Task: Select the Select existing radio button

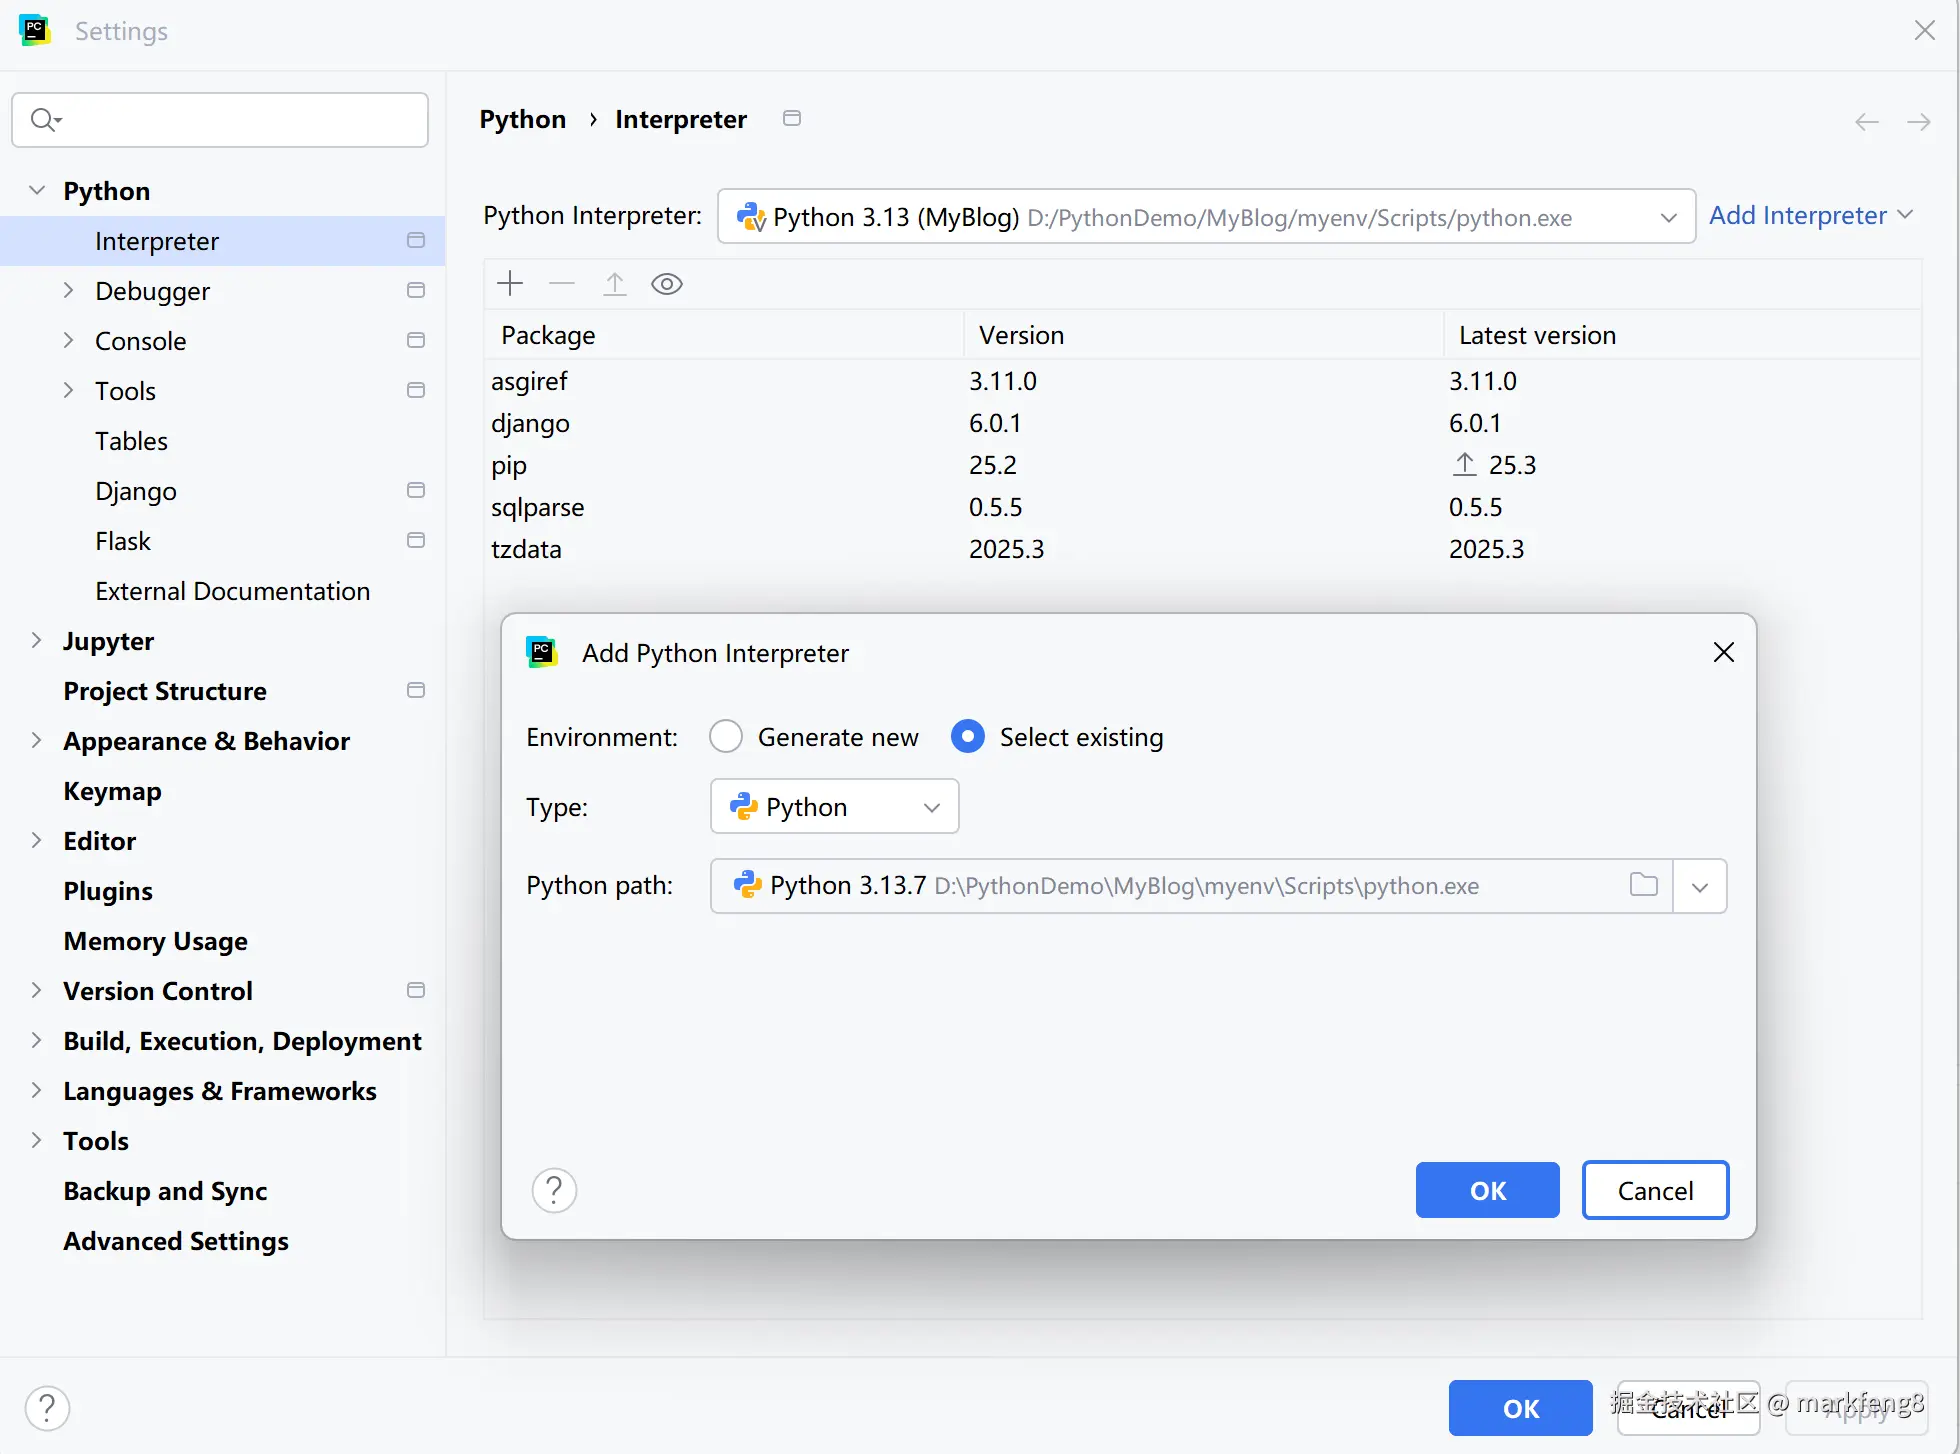Action: (967, 737)
